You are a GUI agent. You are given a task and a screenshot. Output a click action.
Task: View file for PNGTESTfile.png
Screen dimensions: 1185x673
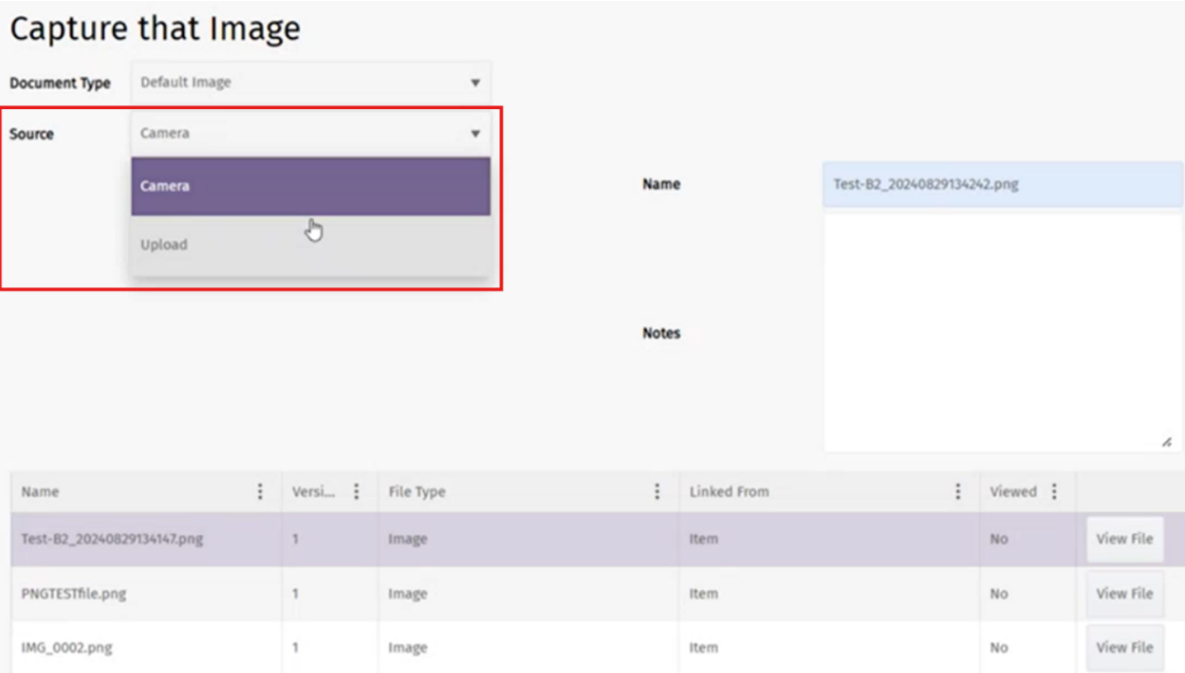[1125, 594]
